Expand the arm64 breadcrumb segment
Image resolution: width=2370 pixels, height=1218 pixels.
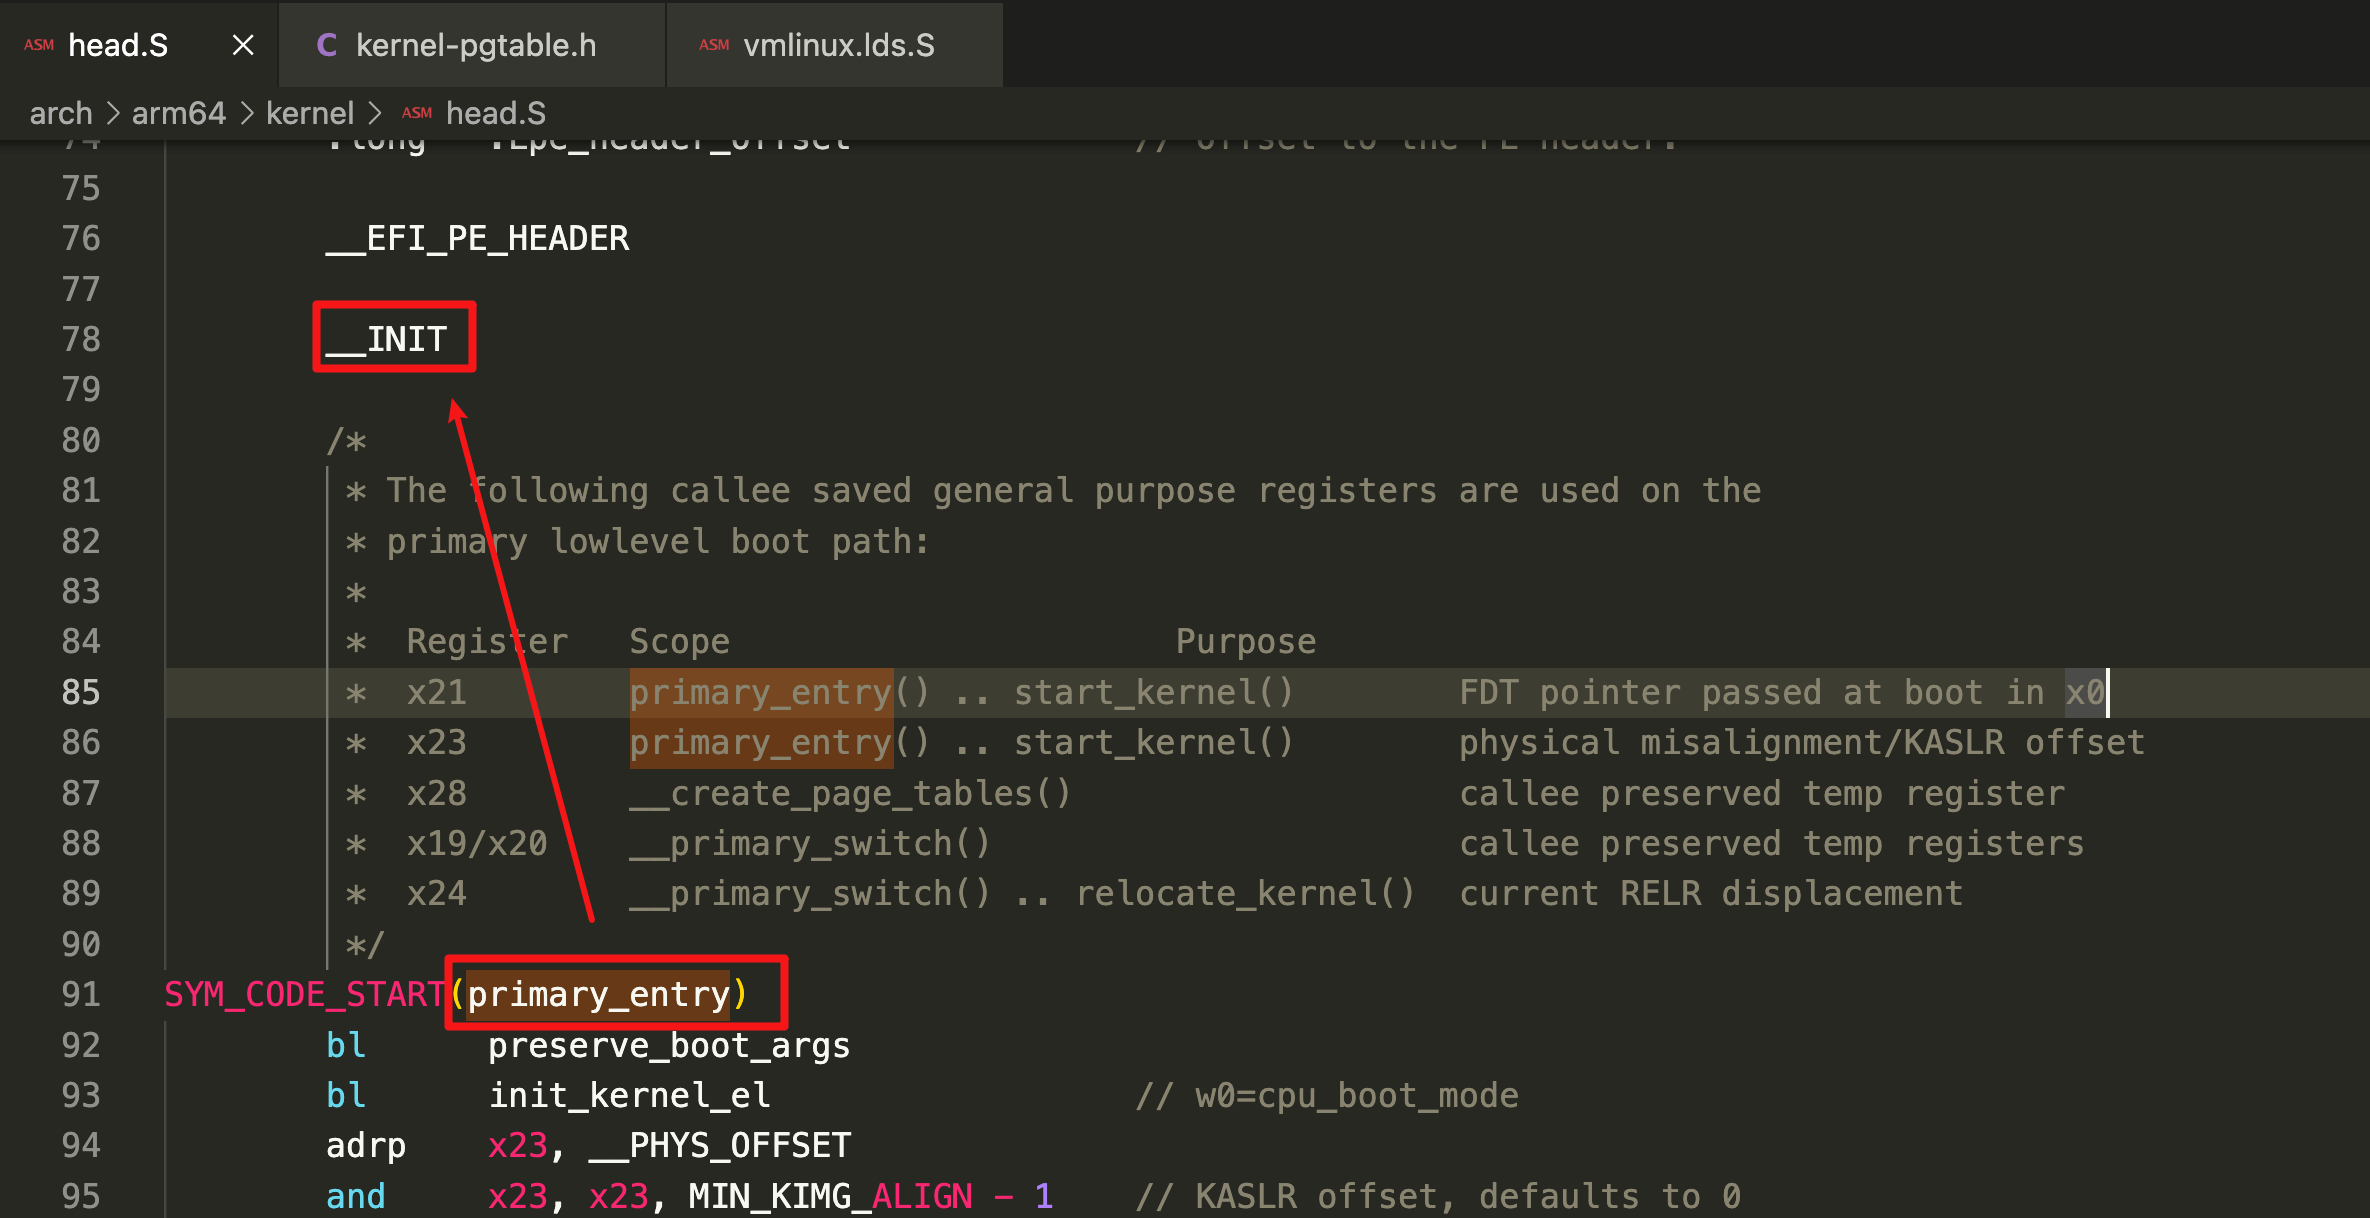178,113
